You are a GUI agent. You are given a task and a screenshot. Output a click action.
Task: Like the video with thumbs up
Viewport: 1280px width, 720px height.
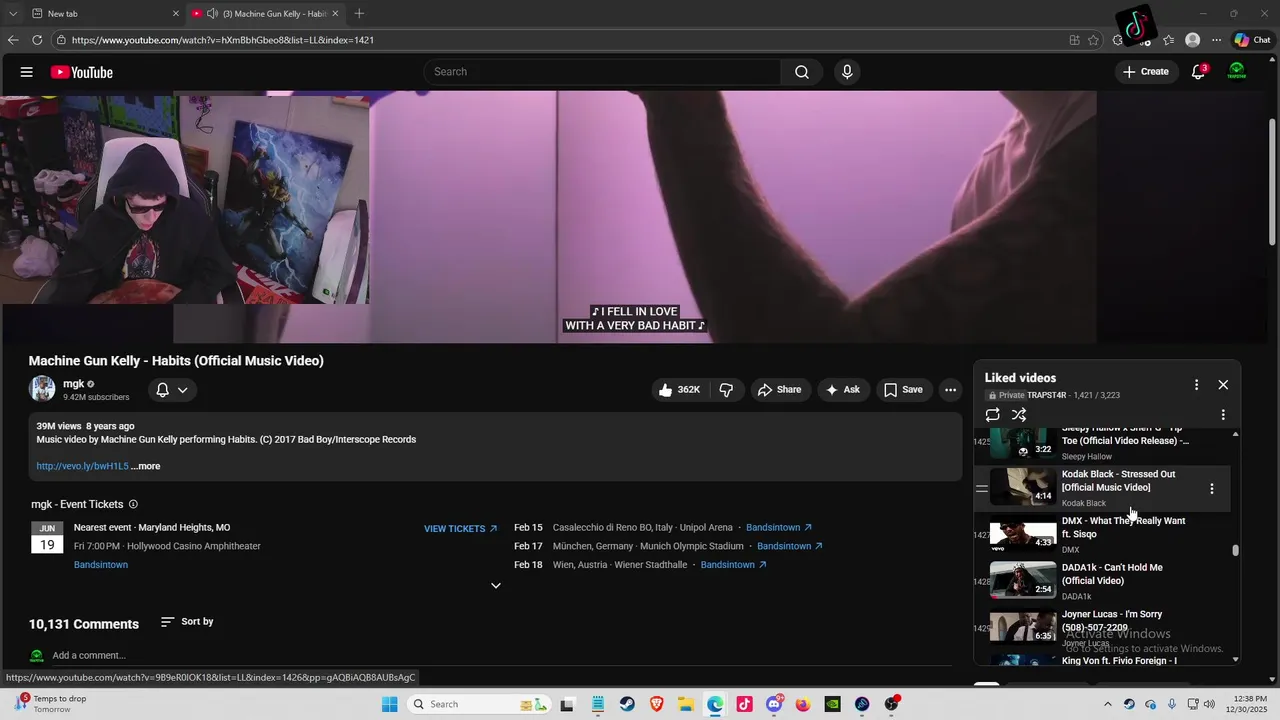pyautogui.click(x=679, y=390)
